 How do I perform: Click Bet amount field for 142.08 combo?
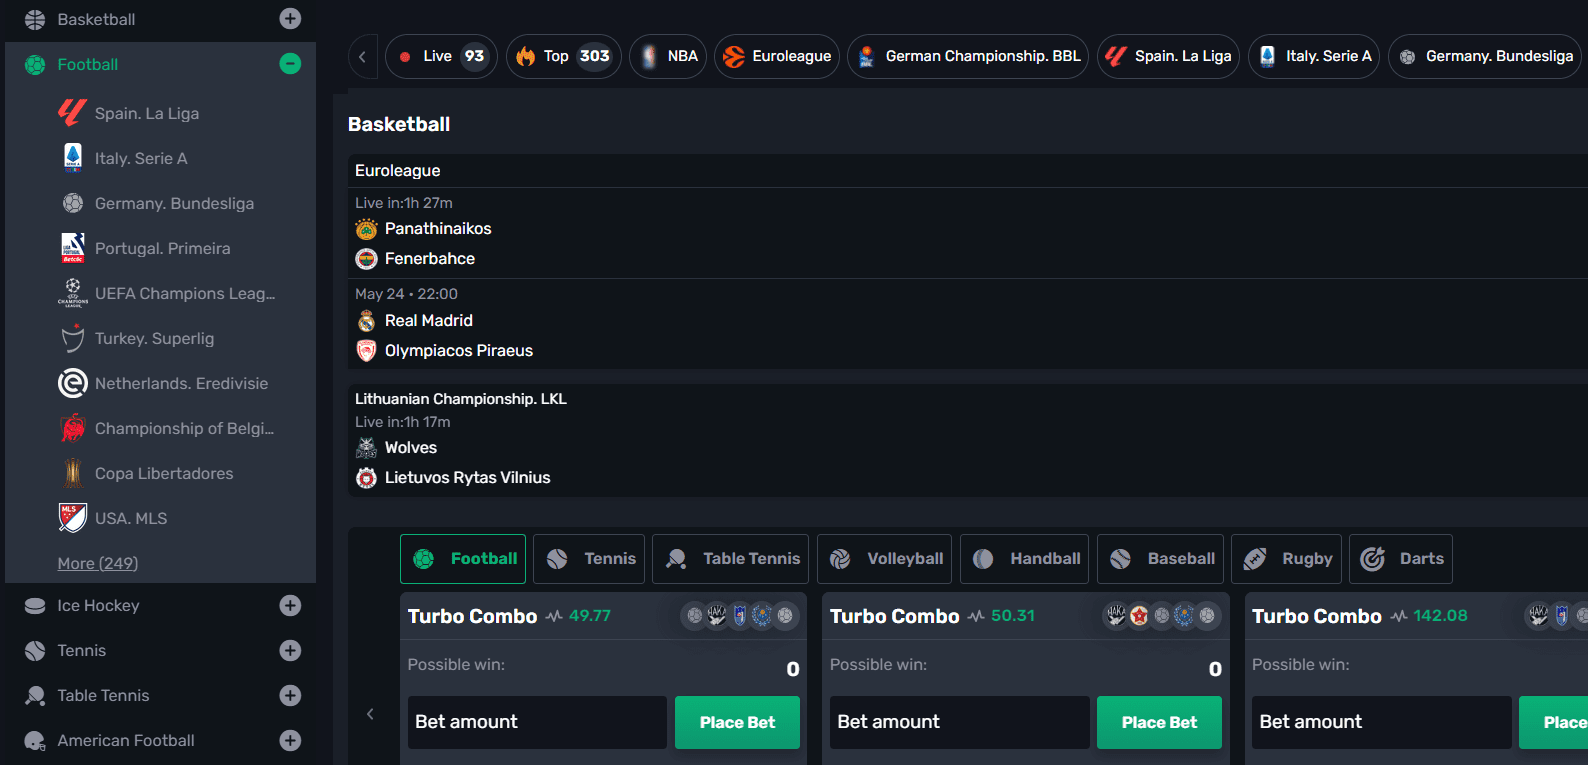click(1381, 722)
